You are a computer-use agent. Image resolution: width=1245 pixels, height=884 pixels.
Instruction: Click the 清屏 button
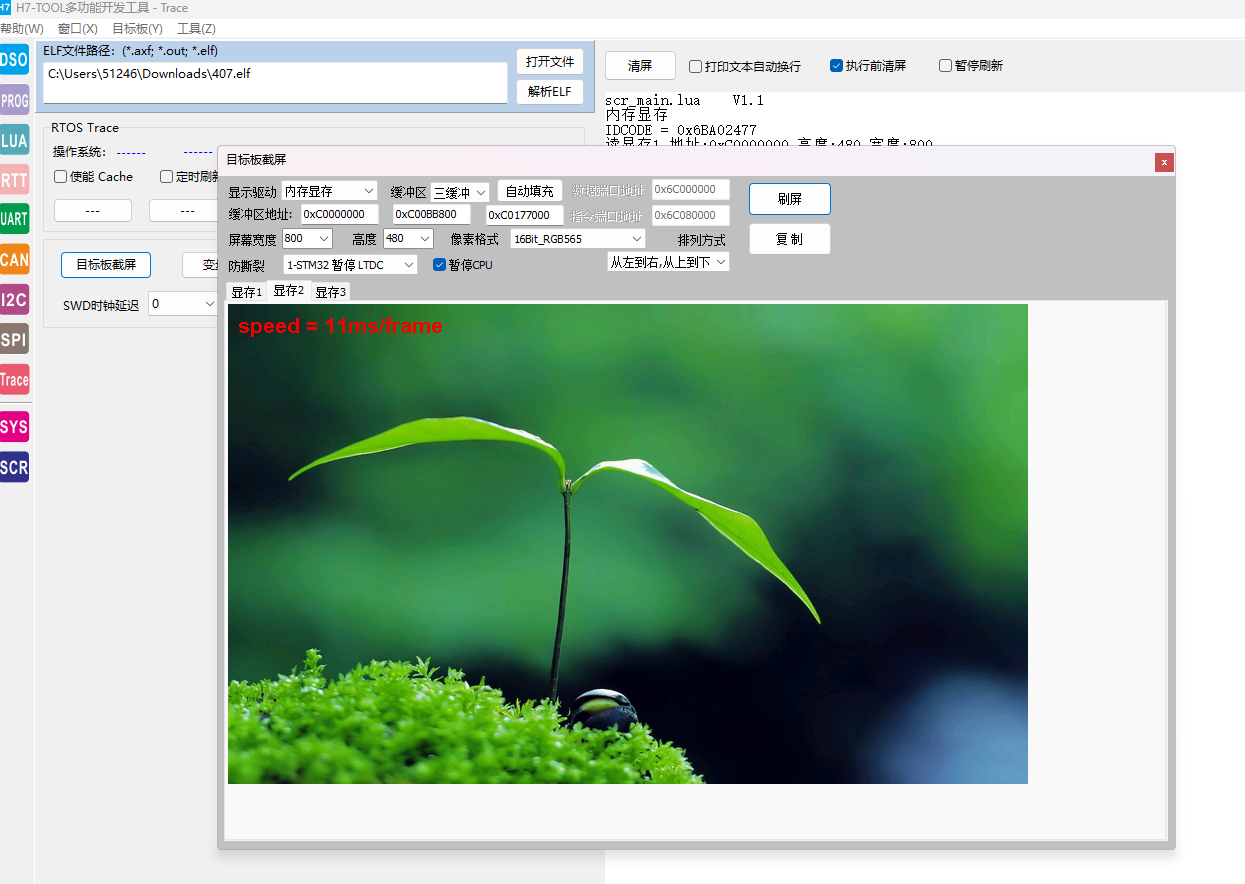pos(640,66)
